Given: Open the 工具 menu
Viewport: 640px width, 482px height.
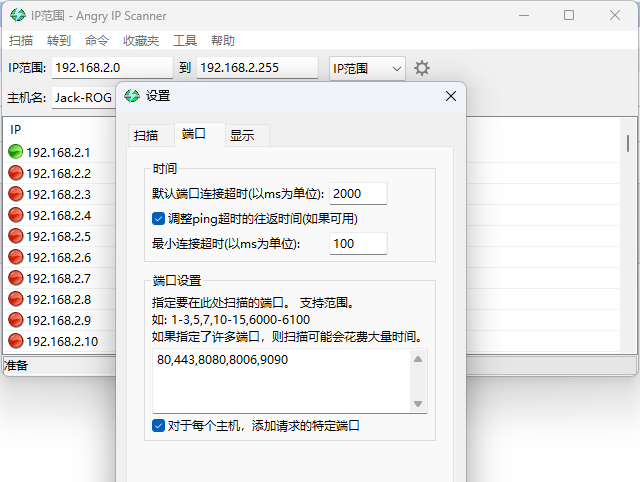Looking at the screenshot, I should (x=185, y=41).
